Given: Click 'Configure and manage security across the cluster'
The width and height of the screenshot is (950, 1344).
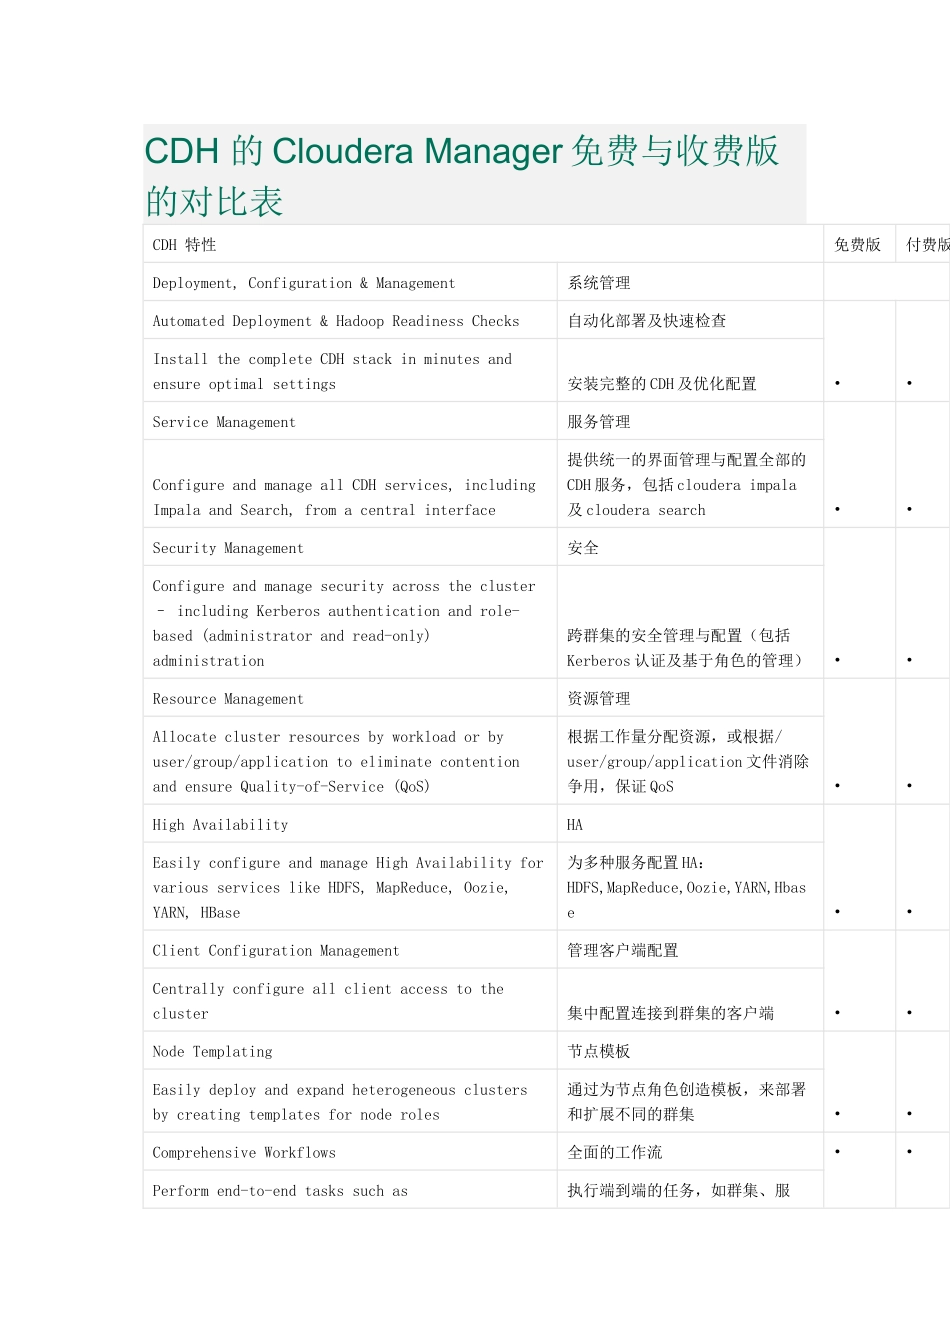Looking at the screenshot, I should pyautogui.click(x=350, y=623).
